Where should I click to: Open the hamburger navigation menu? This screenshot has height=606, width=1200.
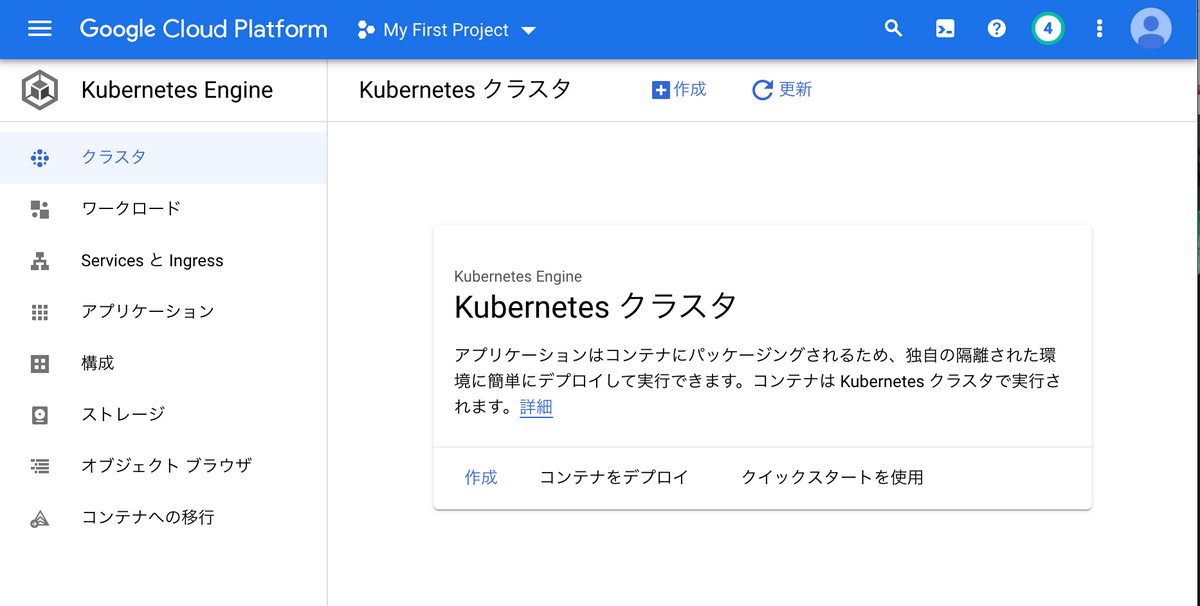click(x=40, y=29)
